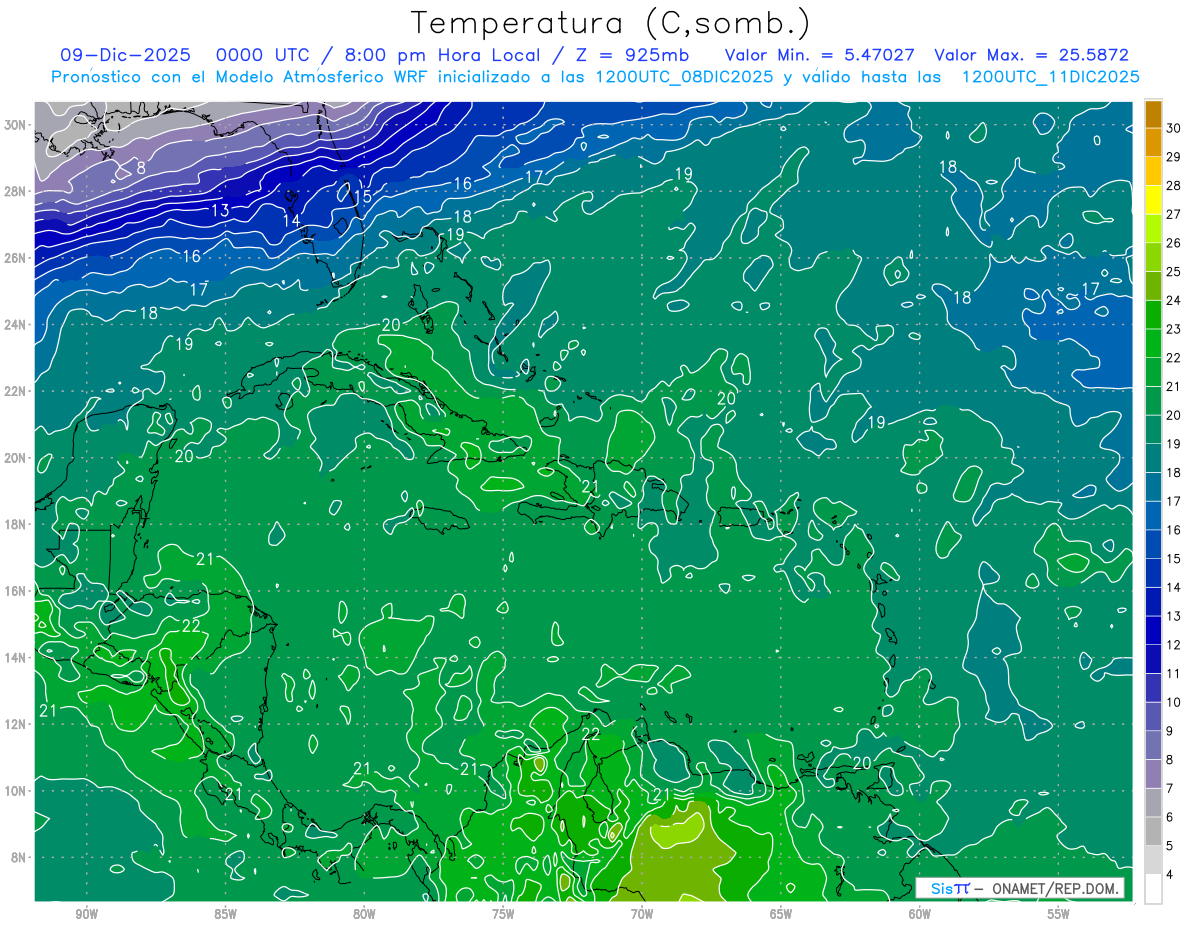Click the color scale segment between 17 and 18
The width and height of the screenshot is (1200, 927).
tap(1153, 487)
